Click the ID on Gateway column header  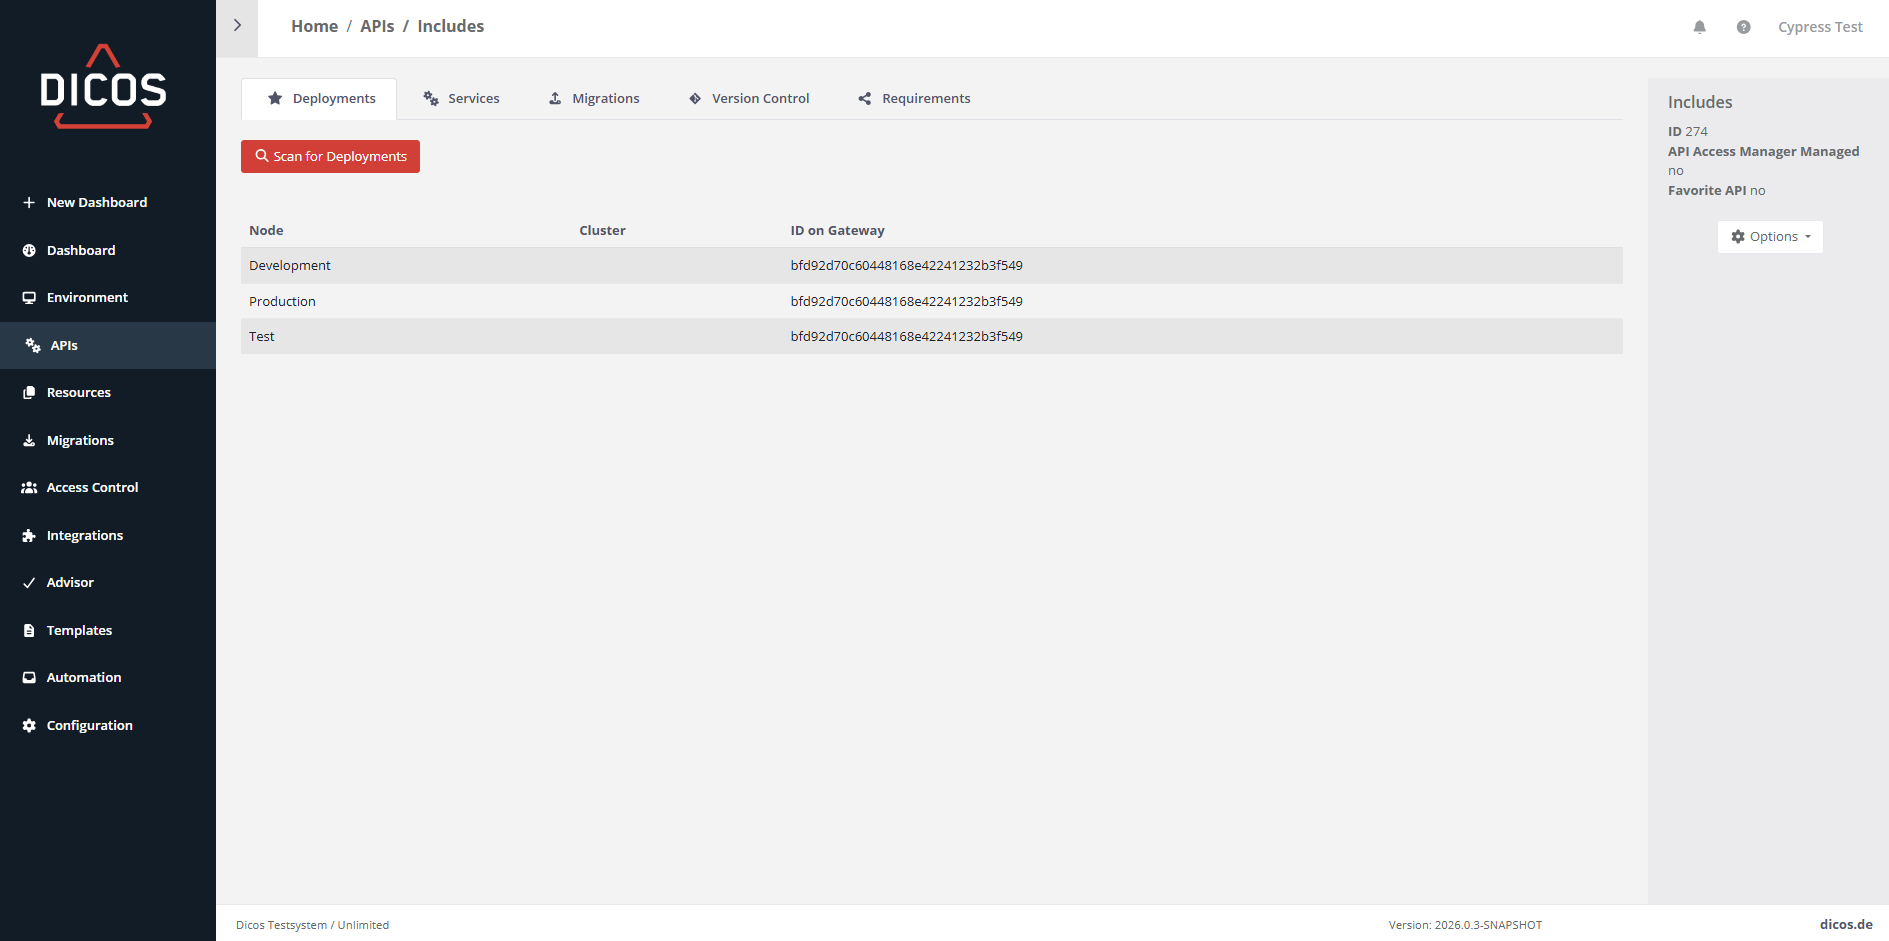click(x=837, y=230)
